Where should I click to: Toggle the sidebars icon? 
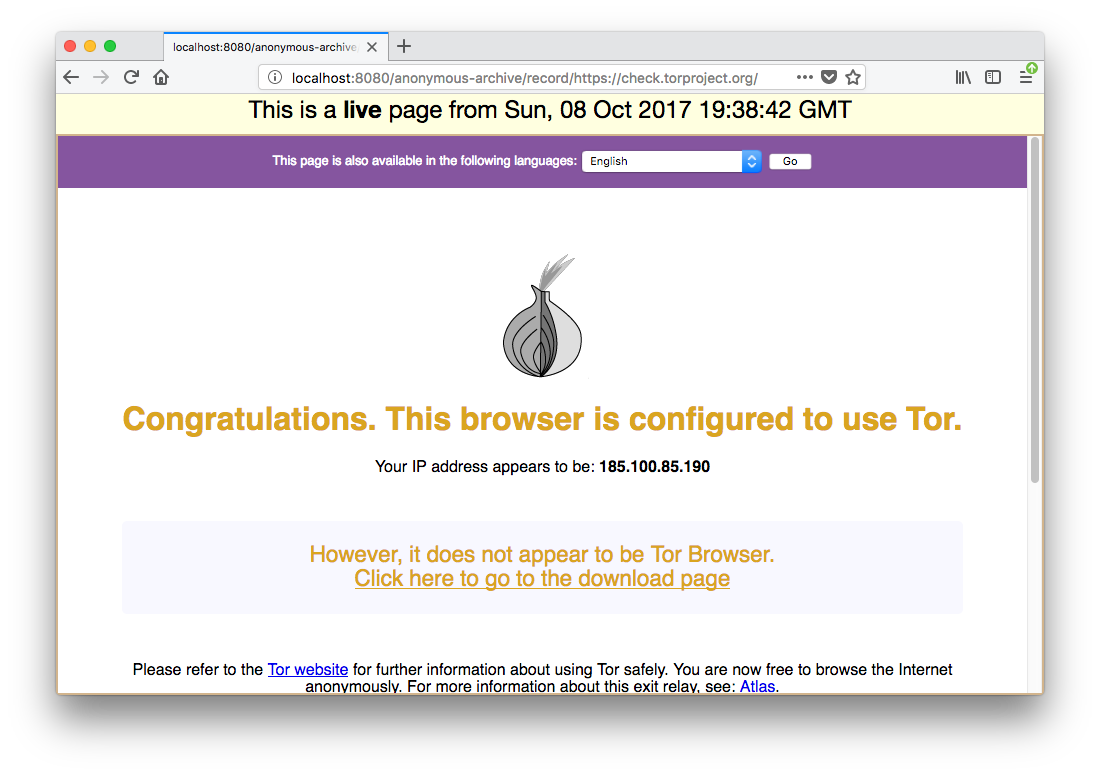click(993, 77)
